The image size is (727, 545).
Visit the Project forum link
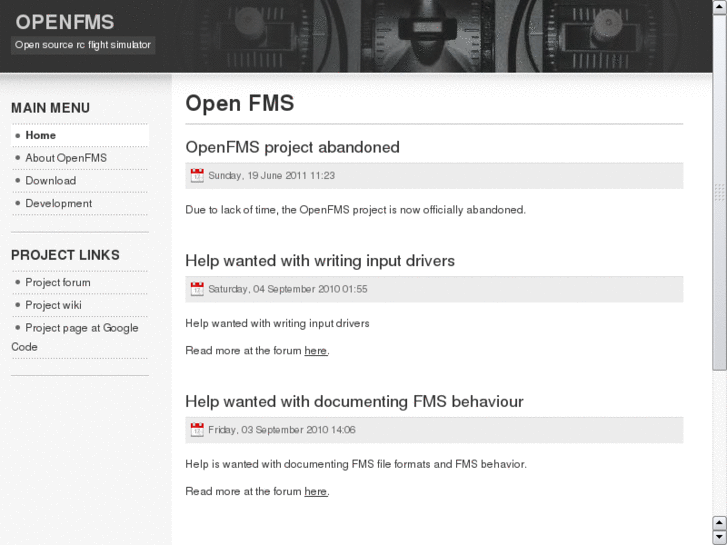pos(58,282)
